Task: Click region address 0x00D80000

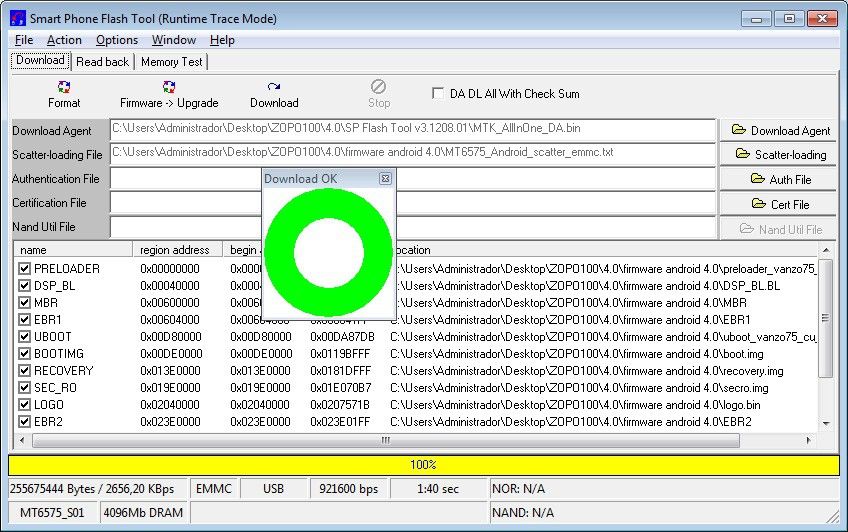Action: pyautogui.click(x=170, y=336)
